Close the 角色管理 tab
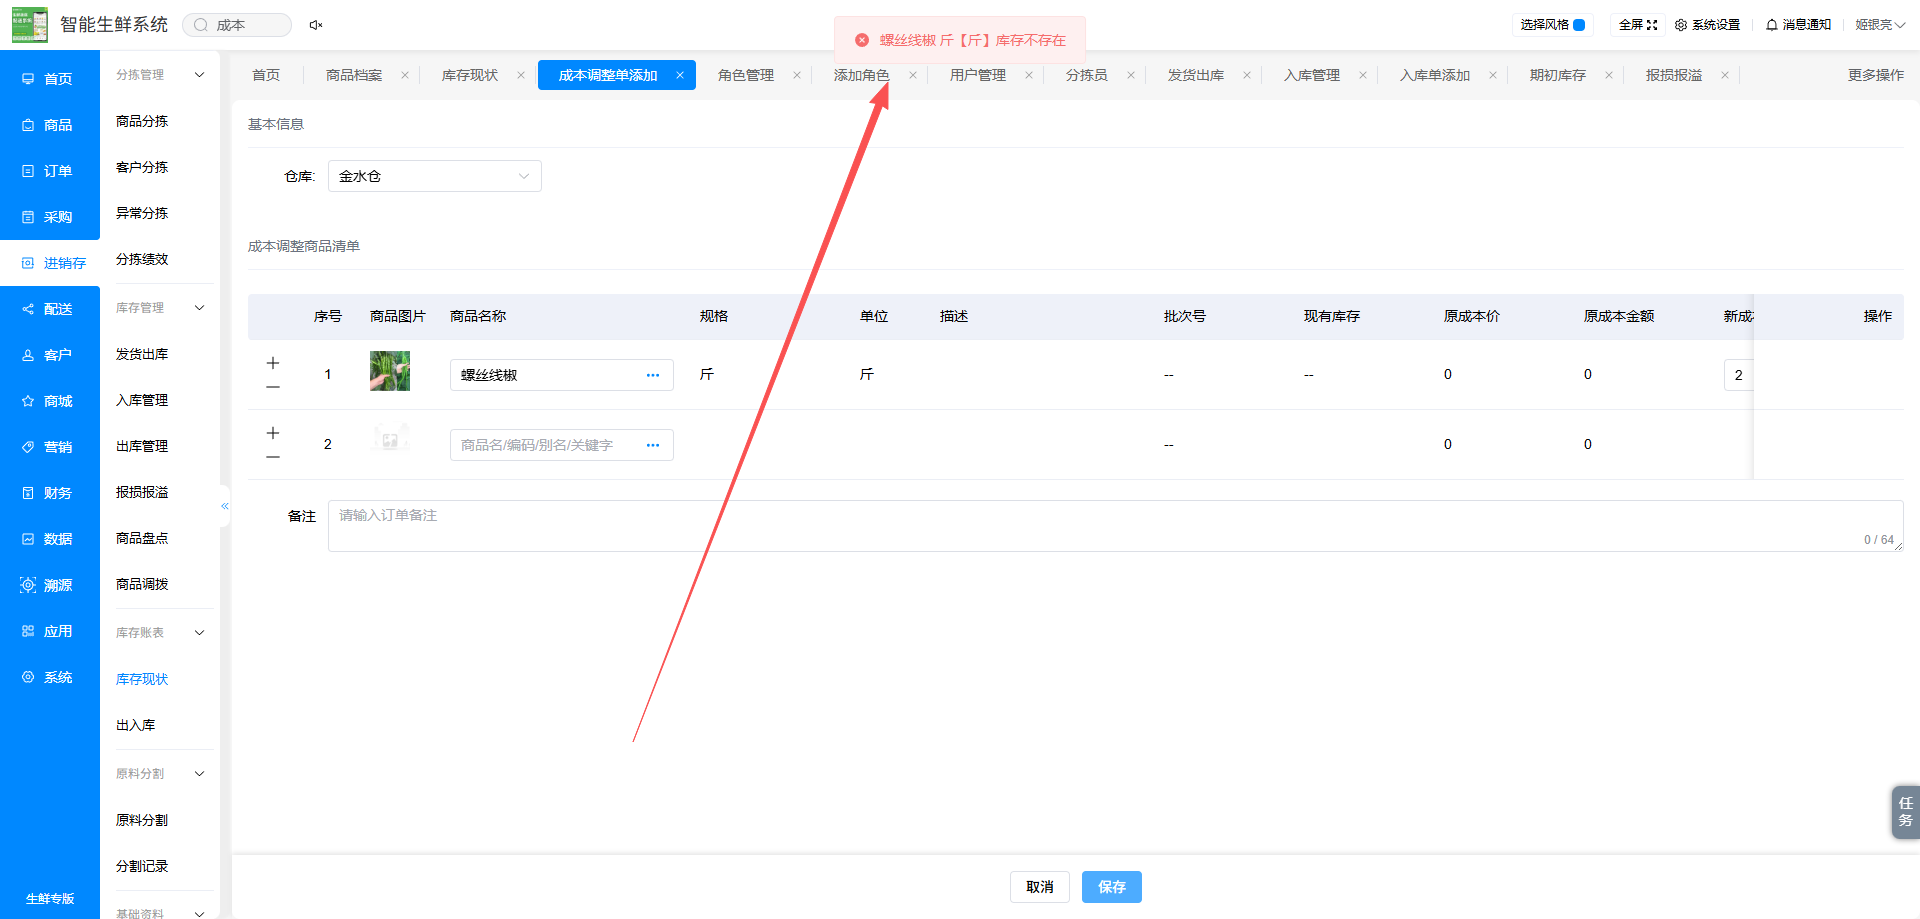The height and width of the screenshot is (919, 1920). coord(797,75)
